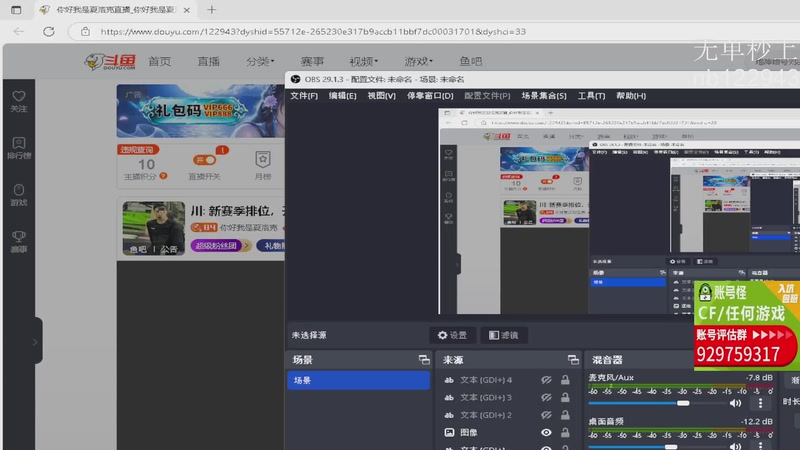Click the browser back arrow

click(x=19, y=32)
